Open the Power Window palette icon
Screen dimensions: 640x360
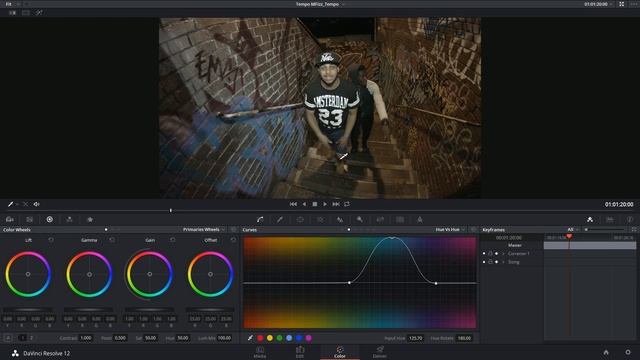(x=300, y=220)
